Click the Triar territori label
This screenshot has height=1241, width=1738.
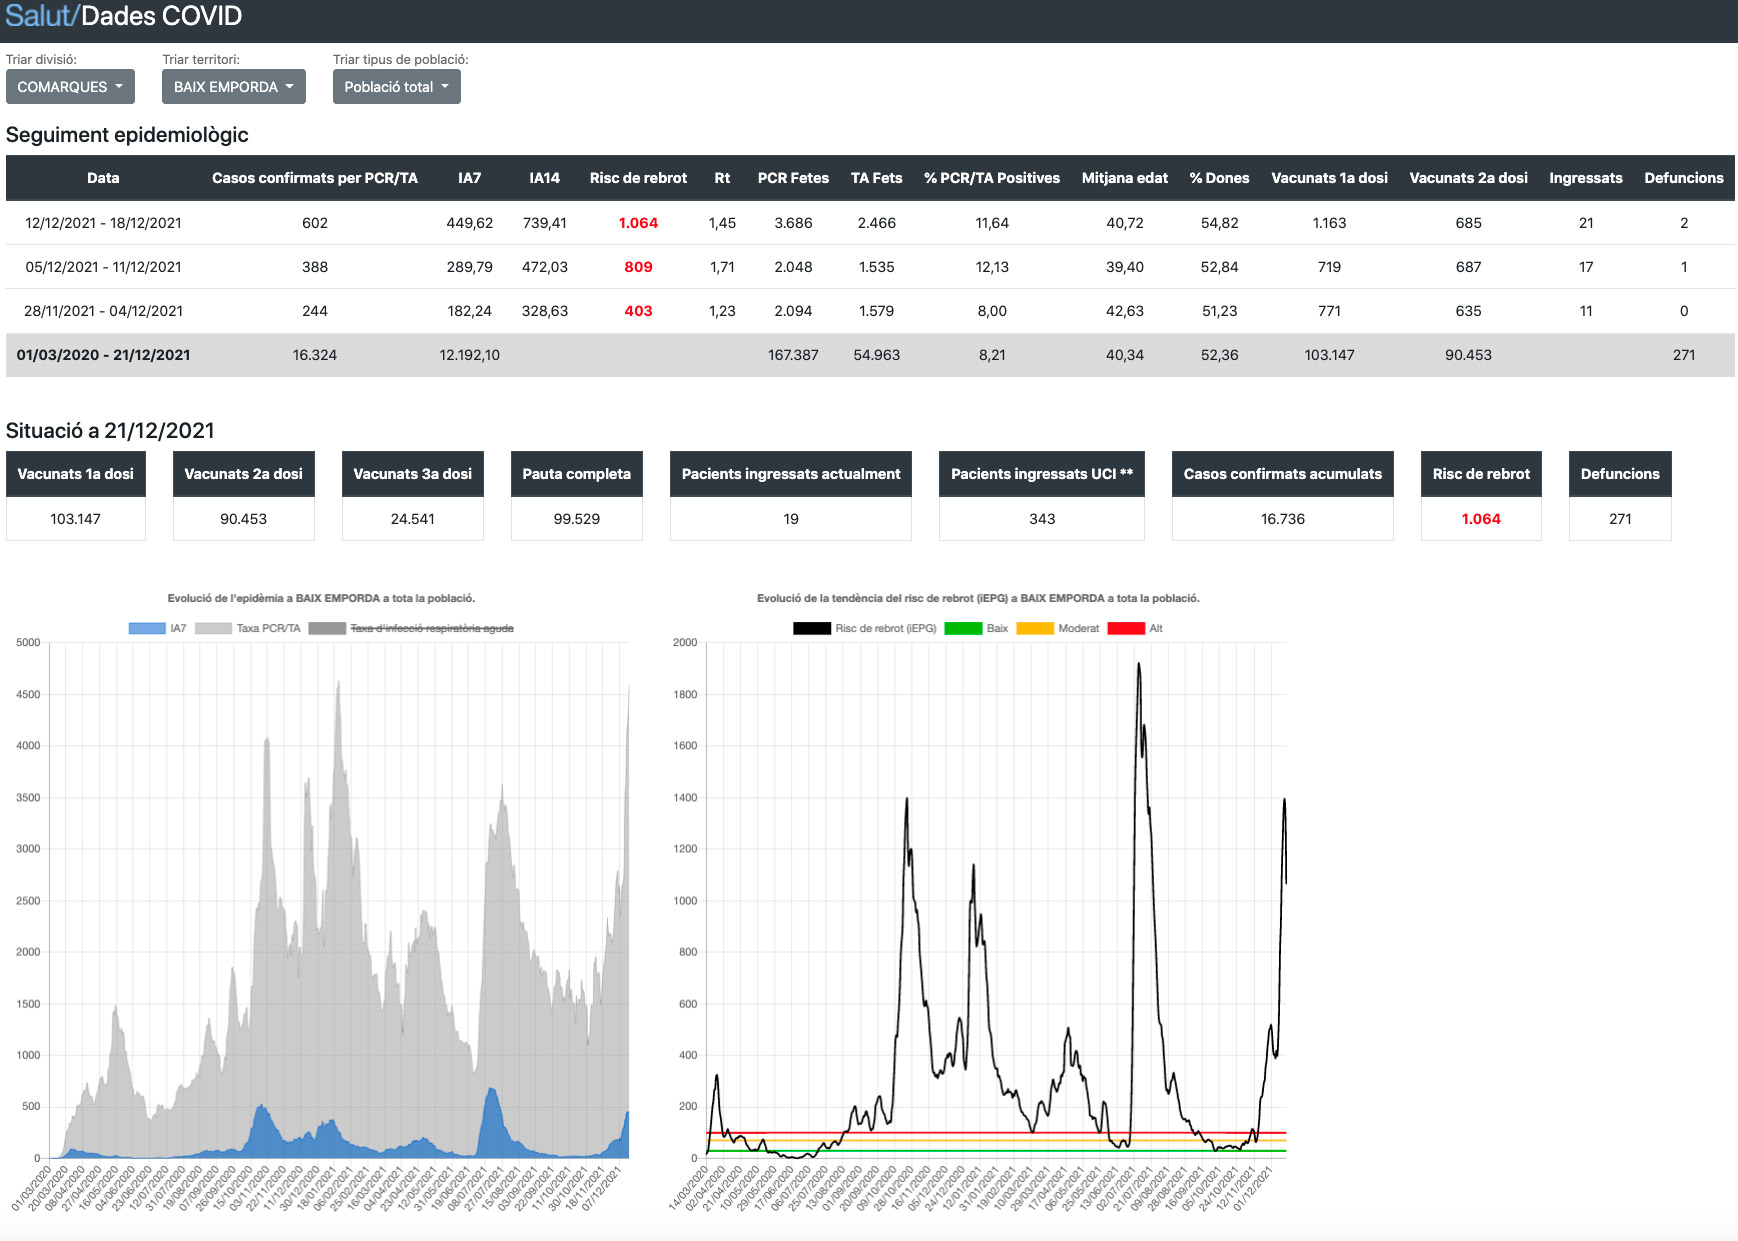[x=201, y=60]
